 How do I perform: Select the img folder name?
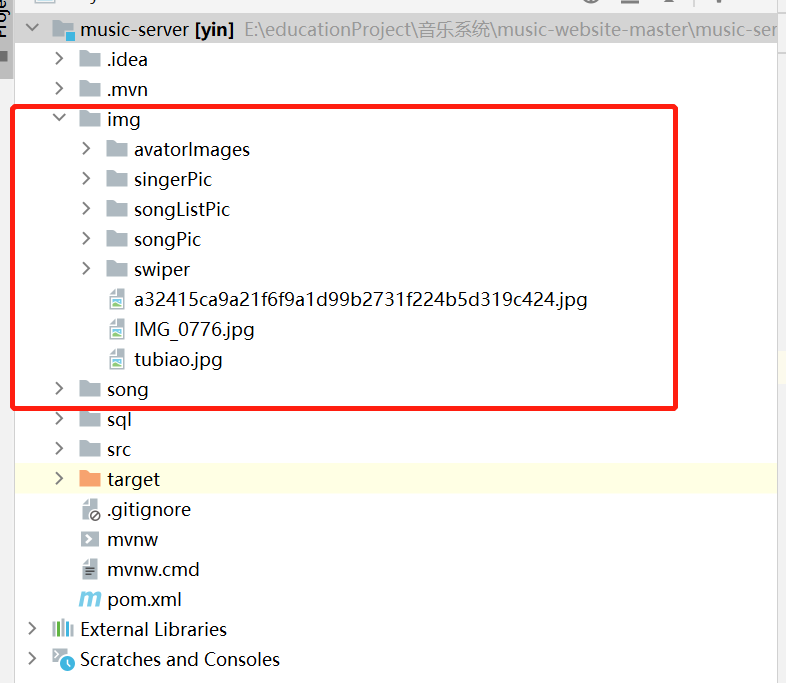coord(123,119)
